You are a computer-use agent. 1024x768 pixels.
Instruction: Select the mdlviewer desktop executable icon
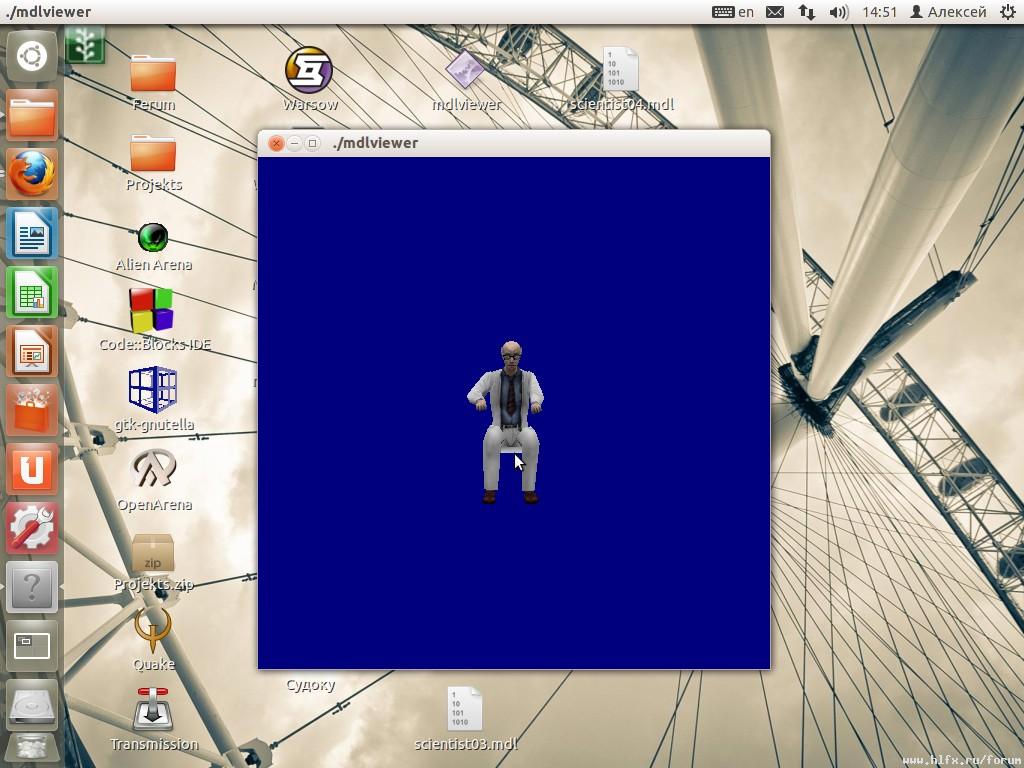coord(465,71)
